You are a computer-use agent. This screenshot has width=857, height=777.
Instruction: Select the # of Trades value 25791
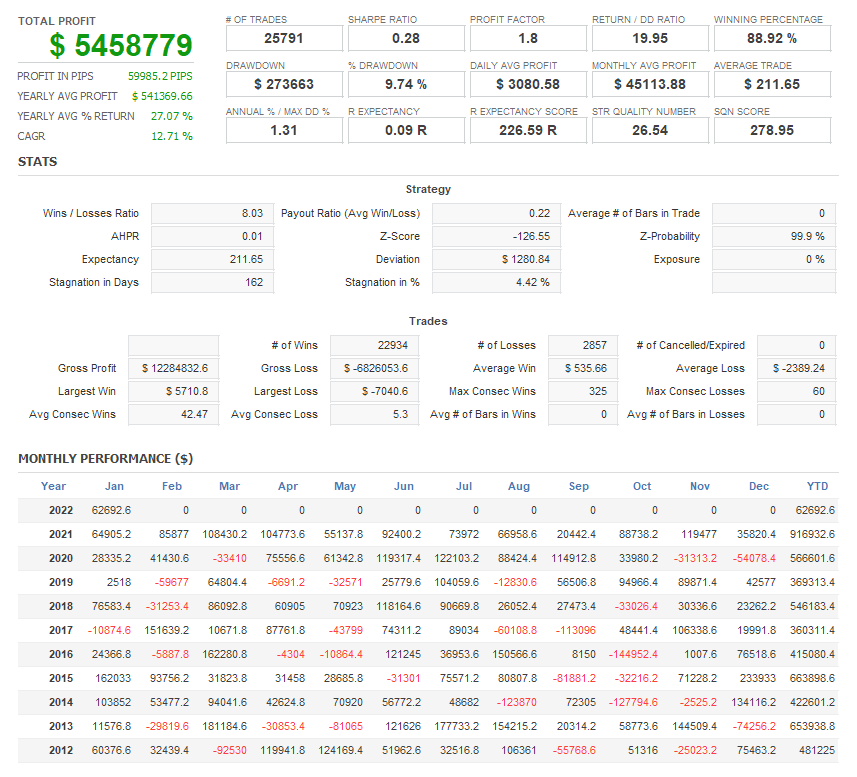[x=284, y=39]
